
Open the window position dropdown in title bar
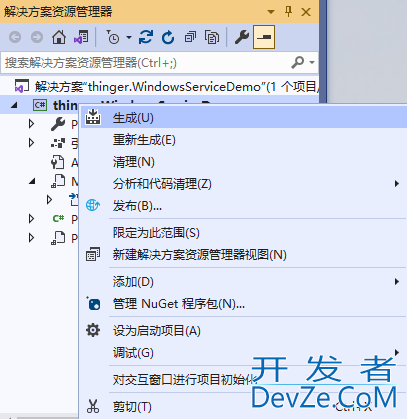[271, 12]
